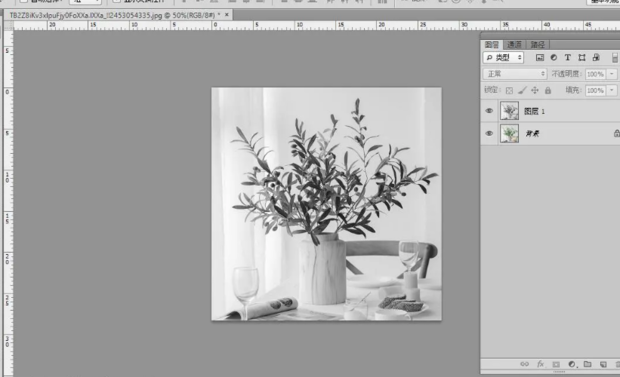
Task: Filter layers by shape layer type
Action: pos(582,58)
